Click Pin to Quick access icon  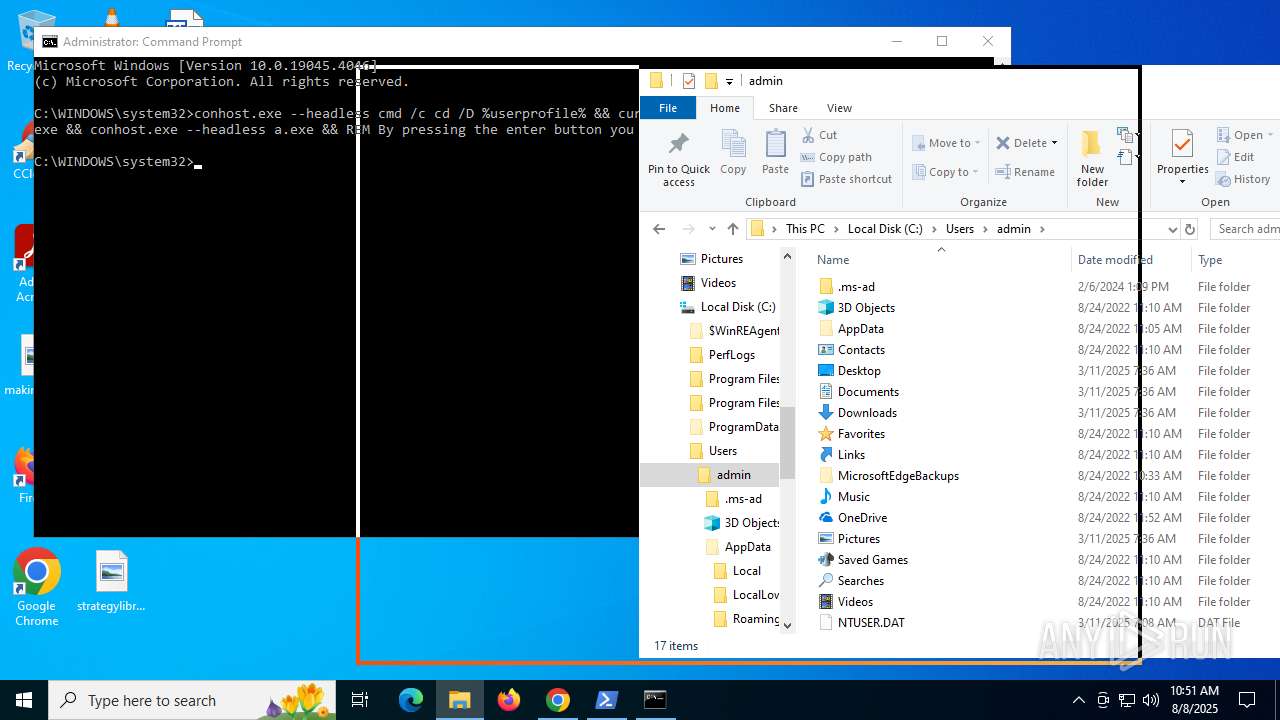679,159
